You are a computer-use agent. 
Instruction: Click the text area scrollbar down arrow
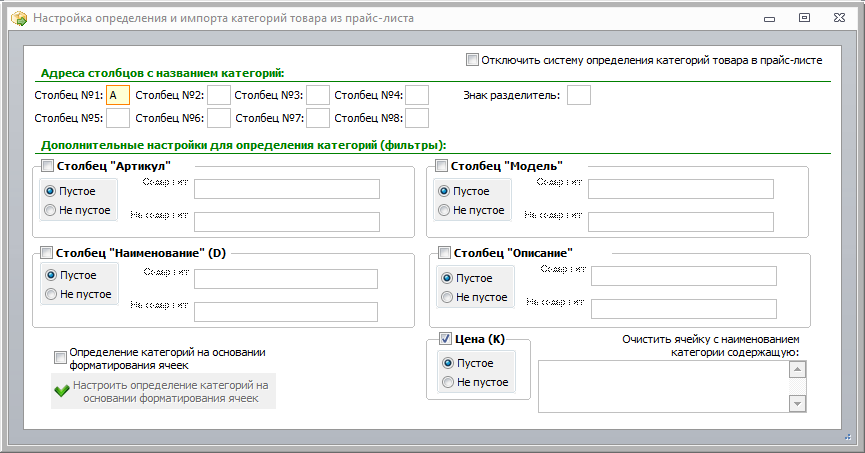click(798, 404)
